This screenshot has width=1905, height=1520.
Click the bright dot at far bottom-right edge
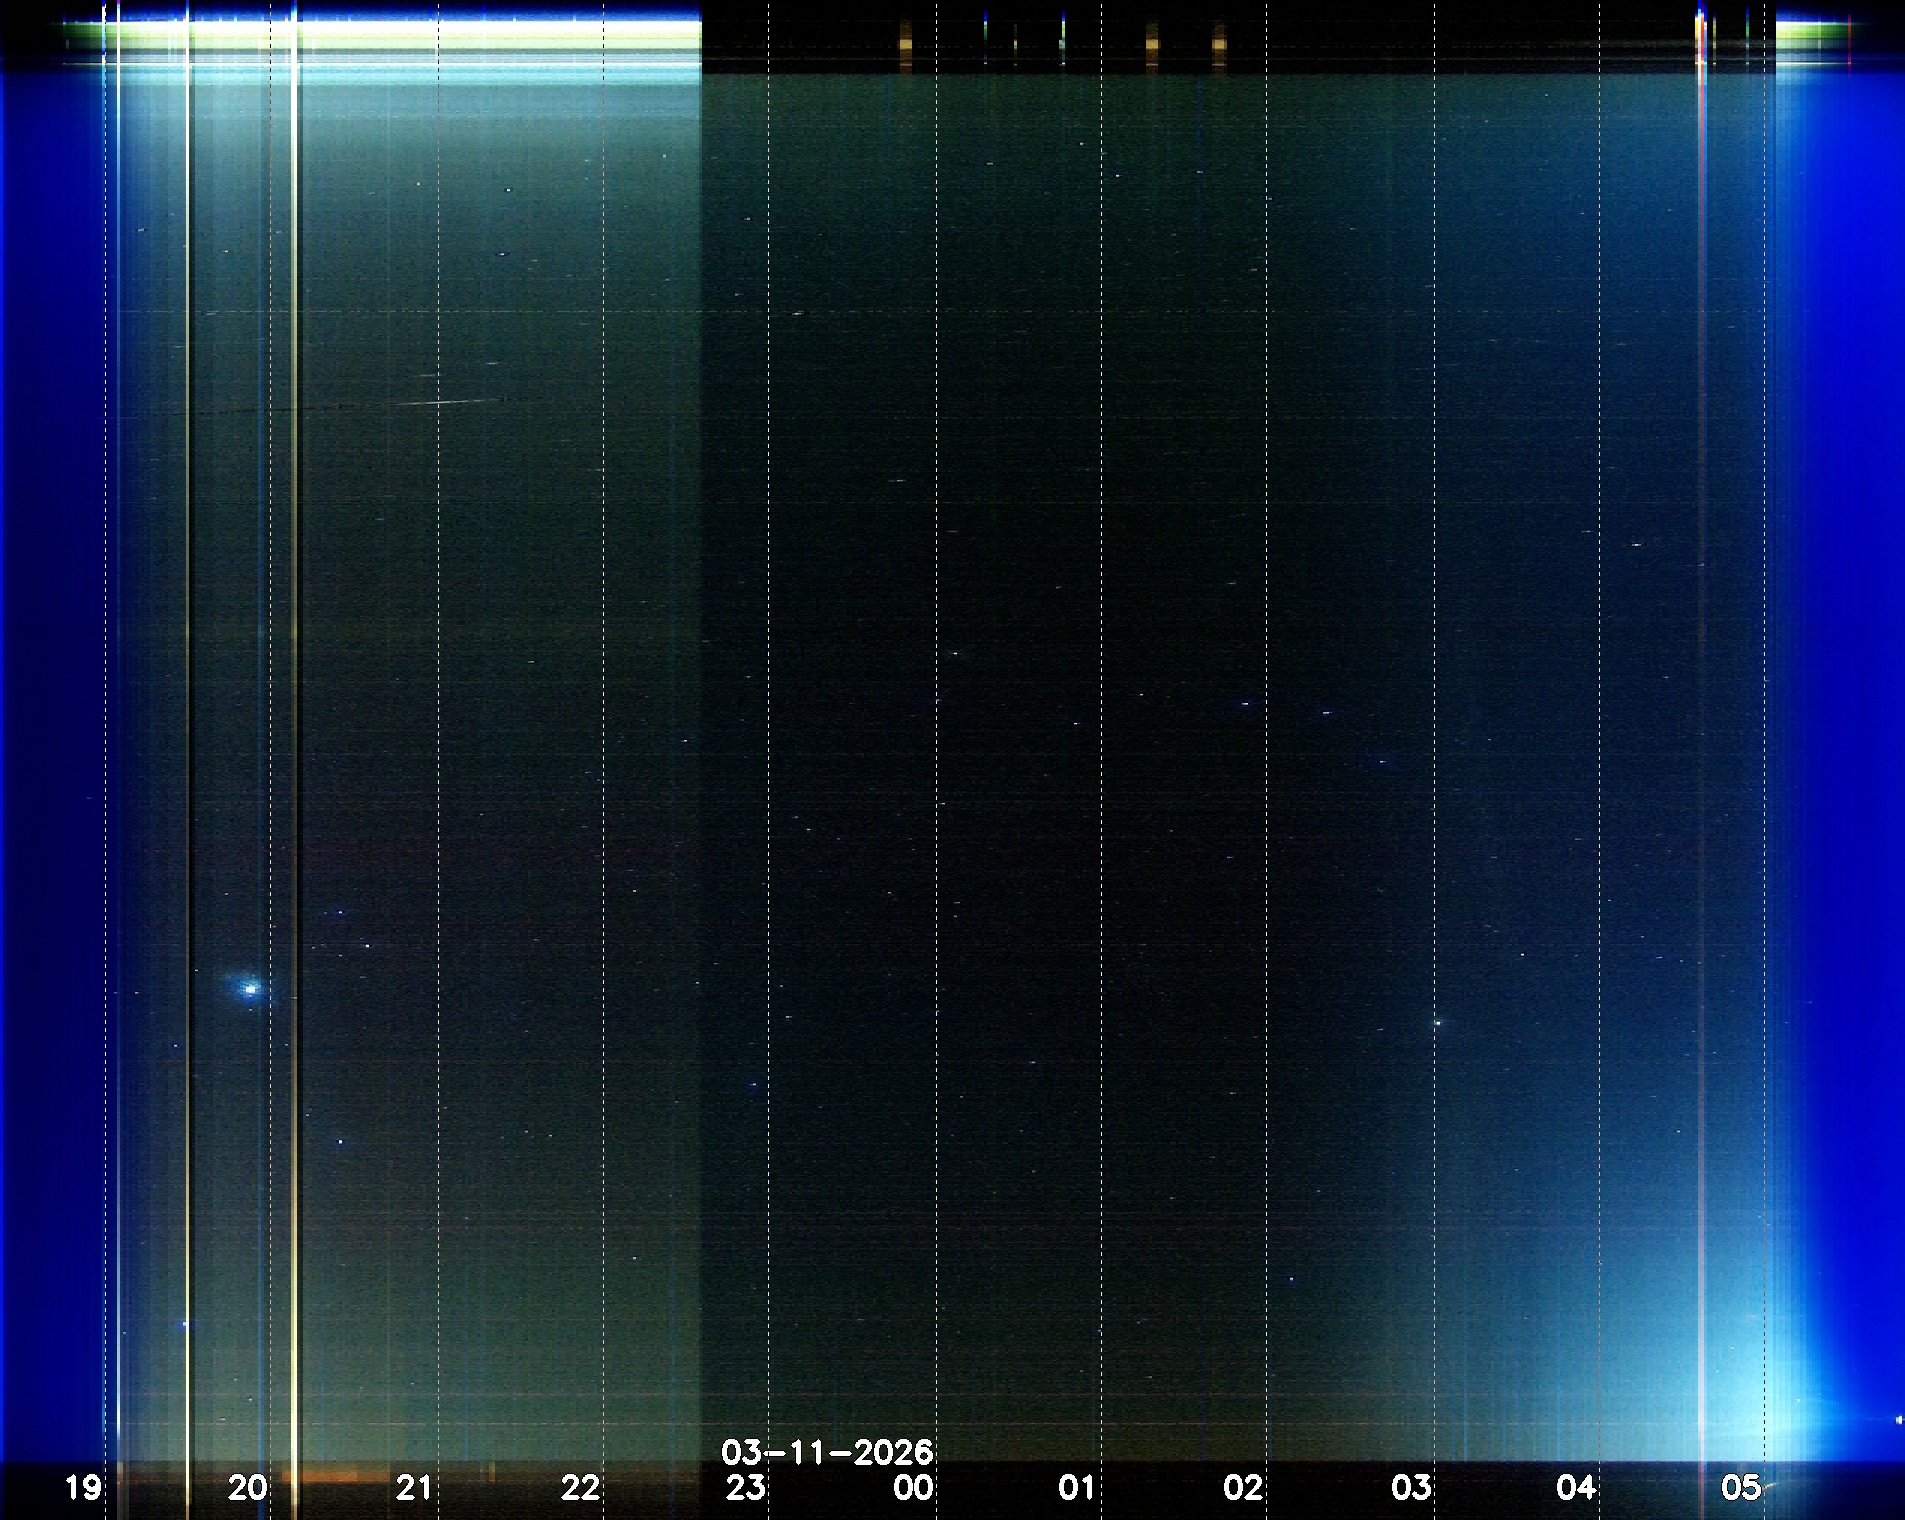tap(1899, 1419)
